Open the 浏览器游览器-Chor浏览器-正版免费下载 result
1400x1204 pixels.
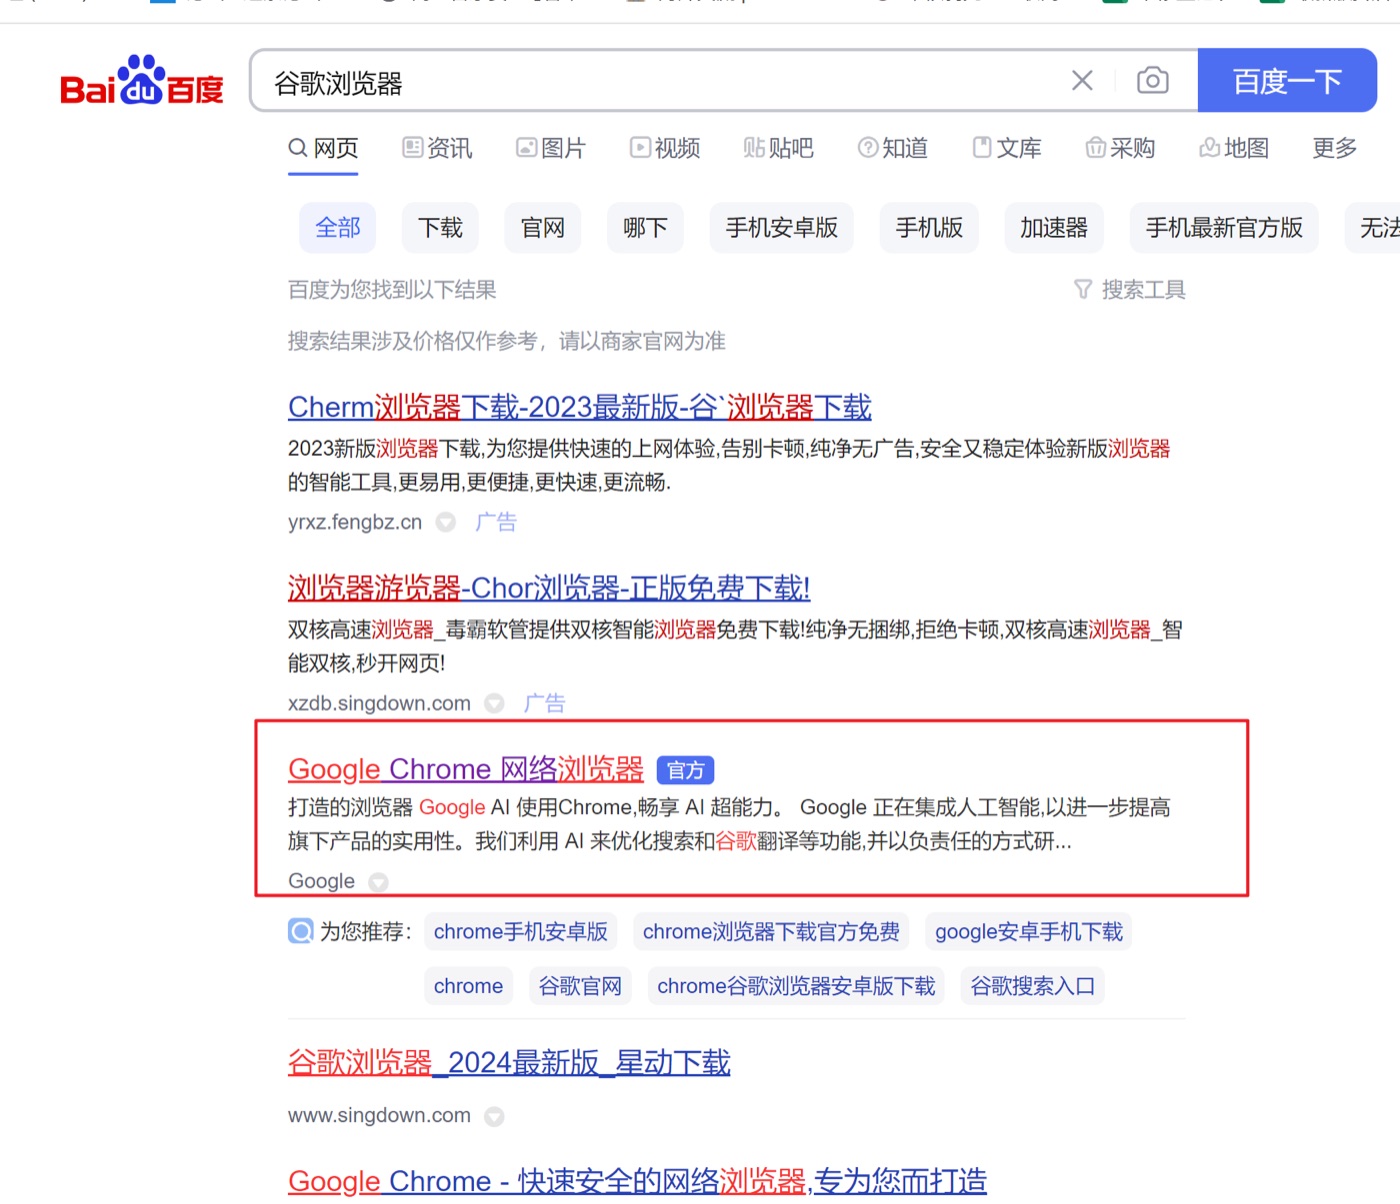click(549, 588)
